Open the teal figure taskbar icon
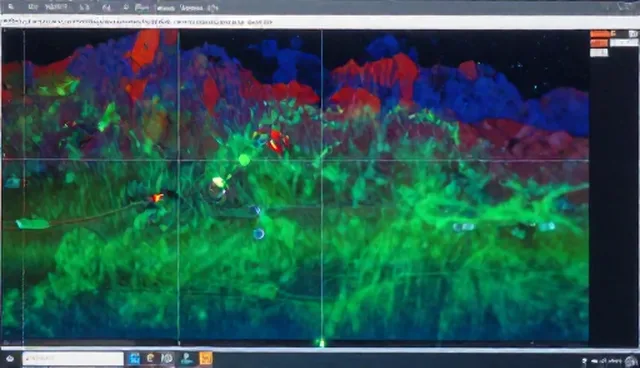640x368 pixels. click(x=187, y=358)
